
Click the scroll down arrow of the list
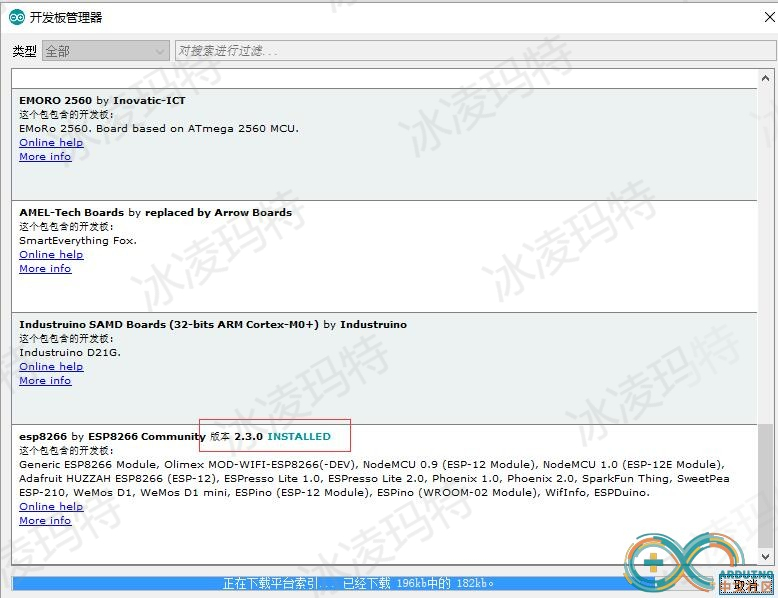(x=765, y=557)
